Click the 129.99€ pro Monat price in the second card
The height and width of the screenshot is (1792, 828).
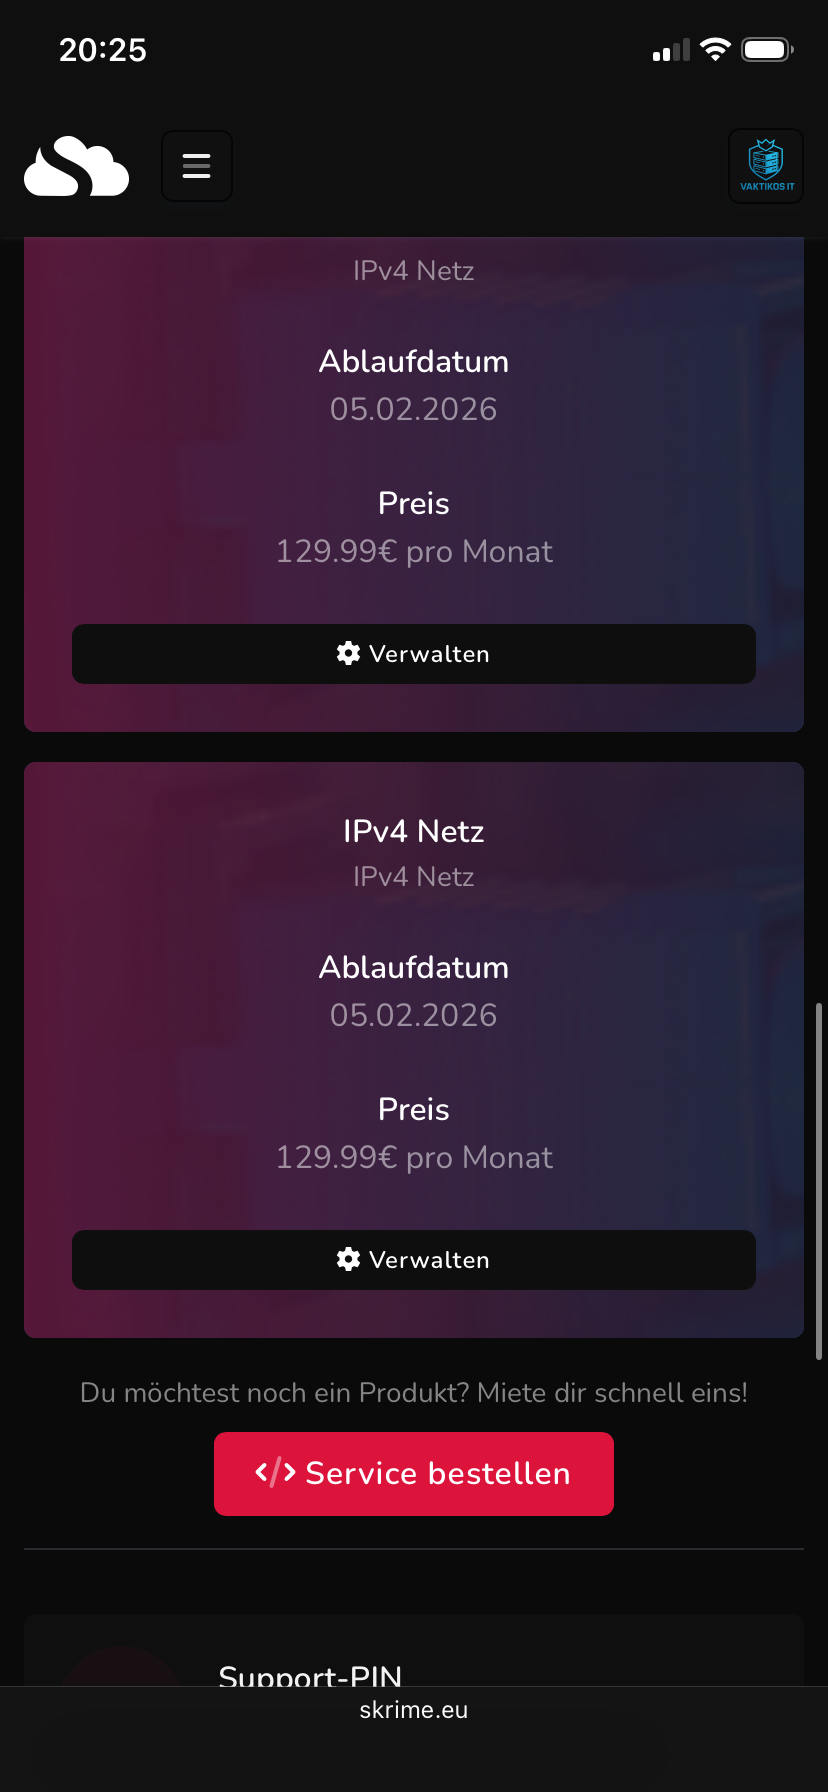tap(414, 1157)
